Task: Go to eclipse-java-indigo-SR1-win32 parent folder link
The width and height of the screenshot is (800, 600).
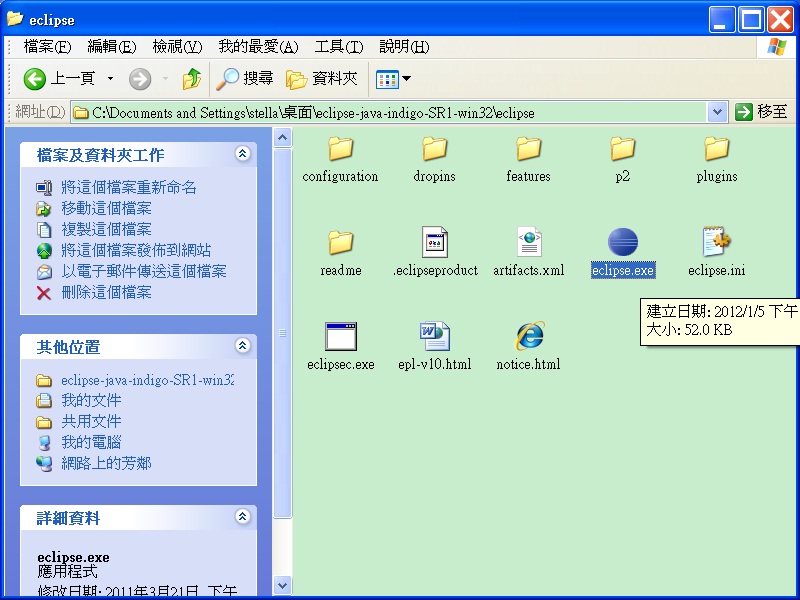Action: (x=147, y=380)
